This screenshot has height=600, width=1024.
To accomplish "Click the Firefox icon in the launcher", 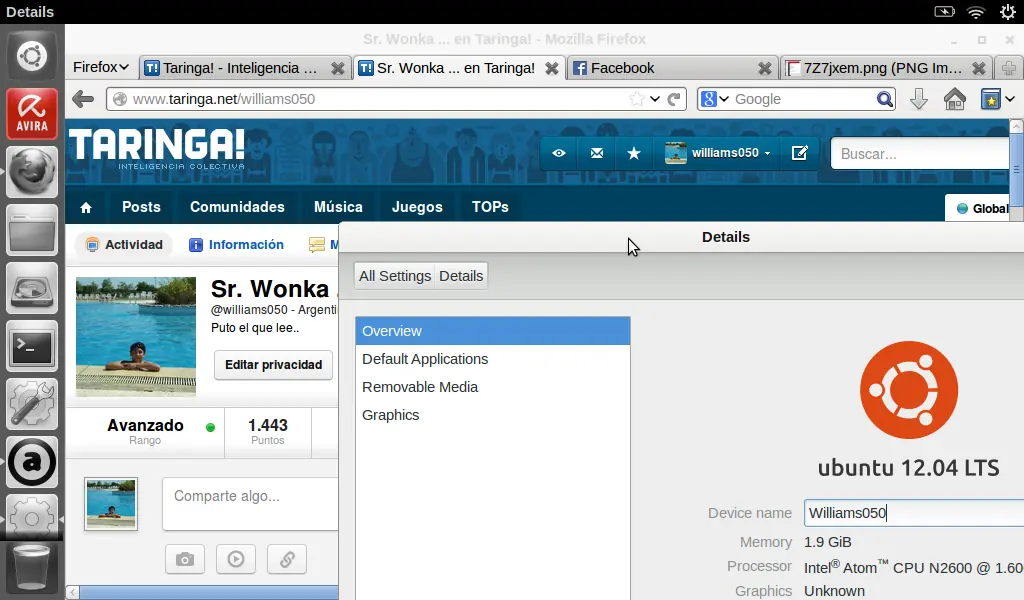I will (31, 171).
